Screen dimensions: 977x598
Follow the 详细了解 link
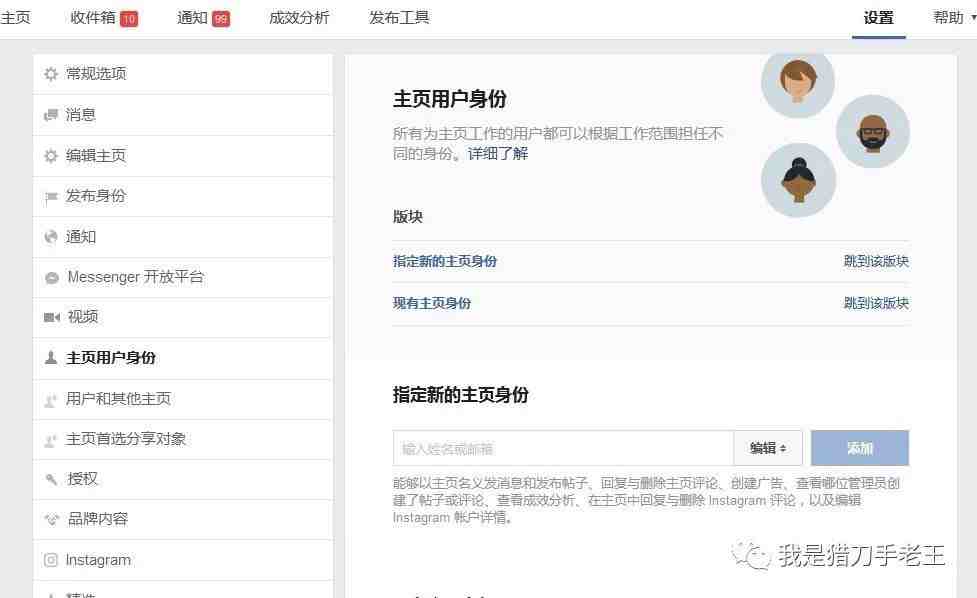[x=498, y=154]
